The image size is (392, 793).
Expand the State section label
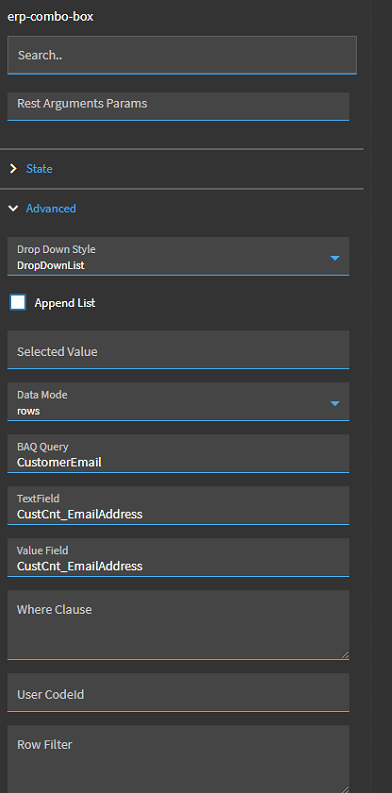click(39, 168)
